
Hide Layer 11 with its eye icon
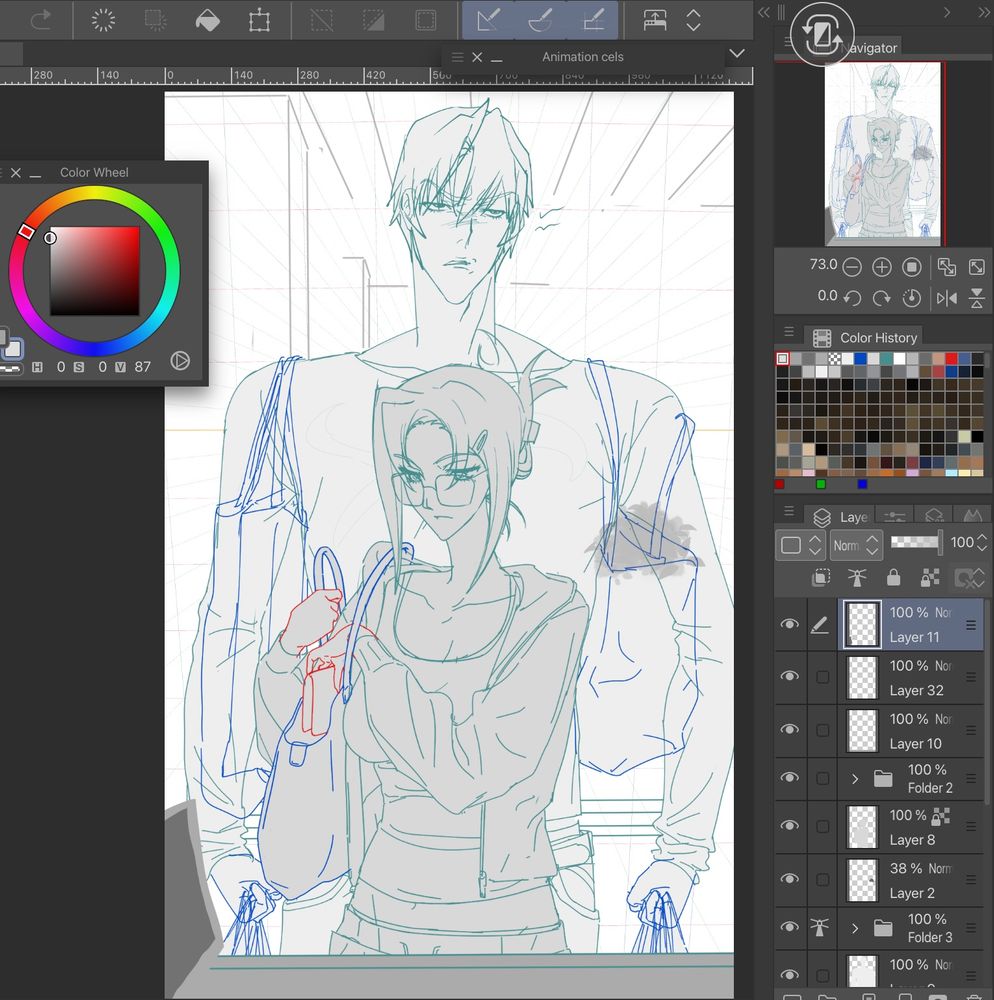pyautogui.click(x=790, y=624)
